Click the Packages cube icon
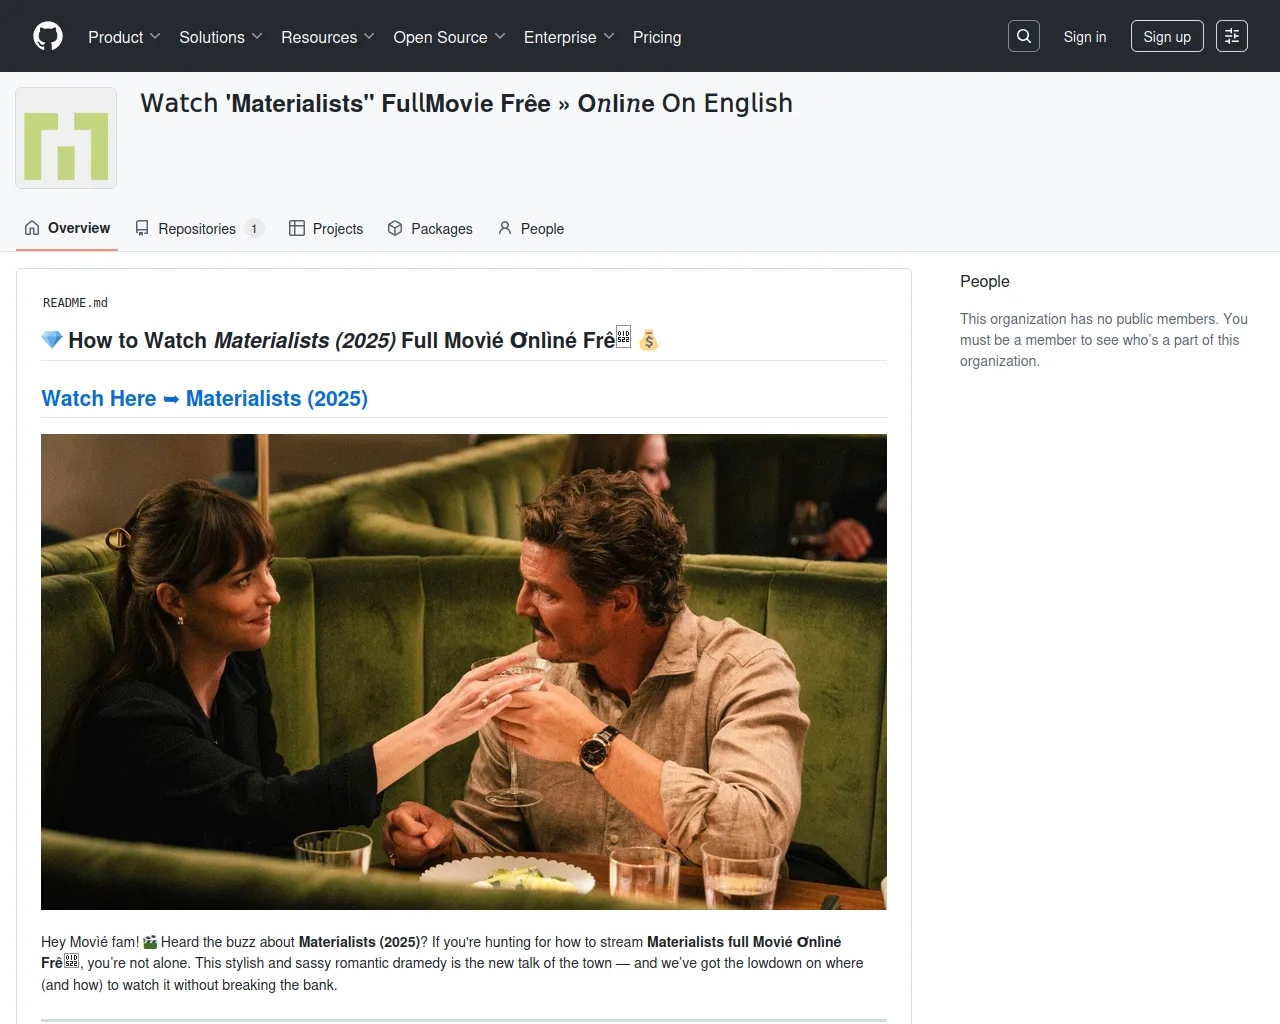This screenshot has width=1280, height=1024. point(395,228)
